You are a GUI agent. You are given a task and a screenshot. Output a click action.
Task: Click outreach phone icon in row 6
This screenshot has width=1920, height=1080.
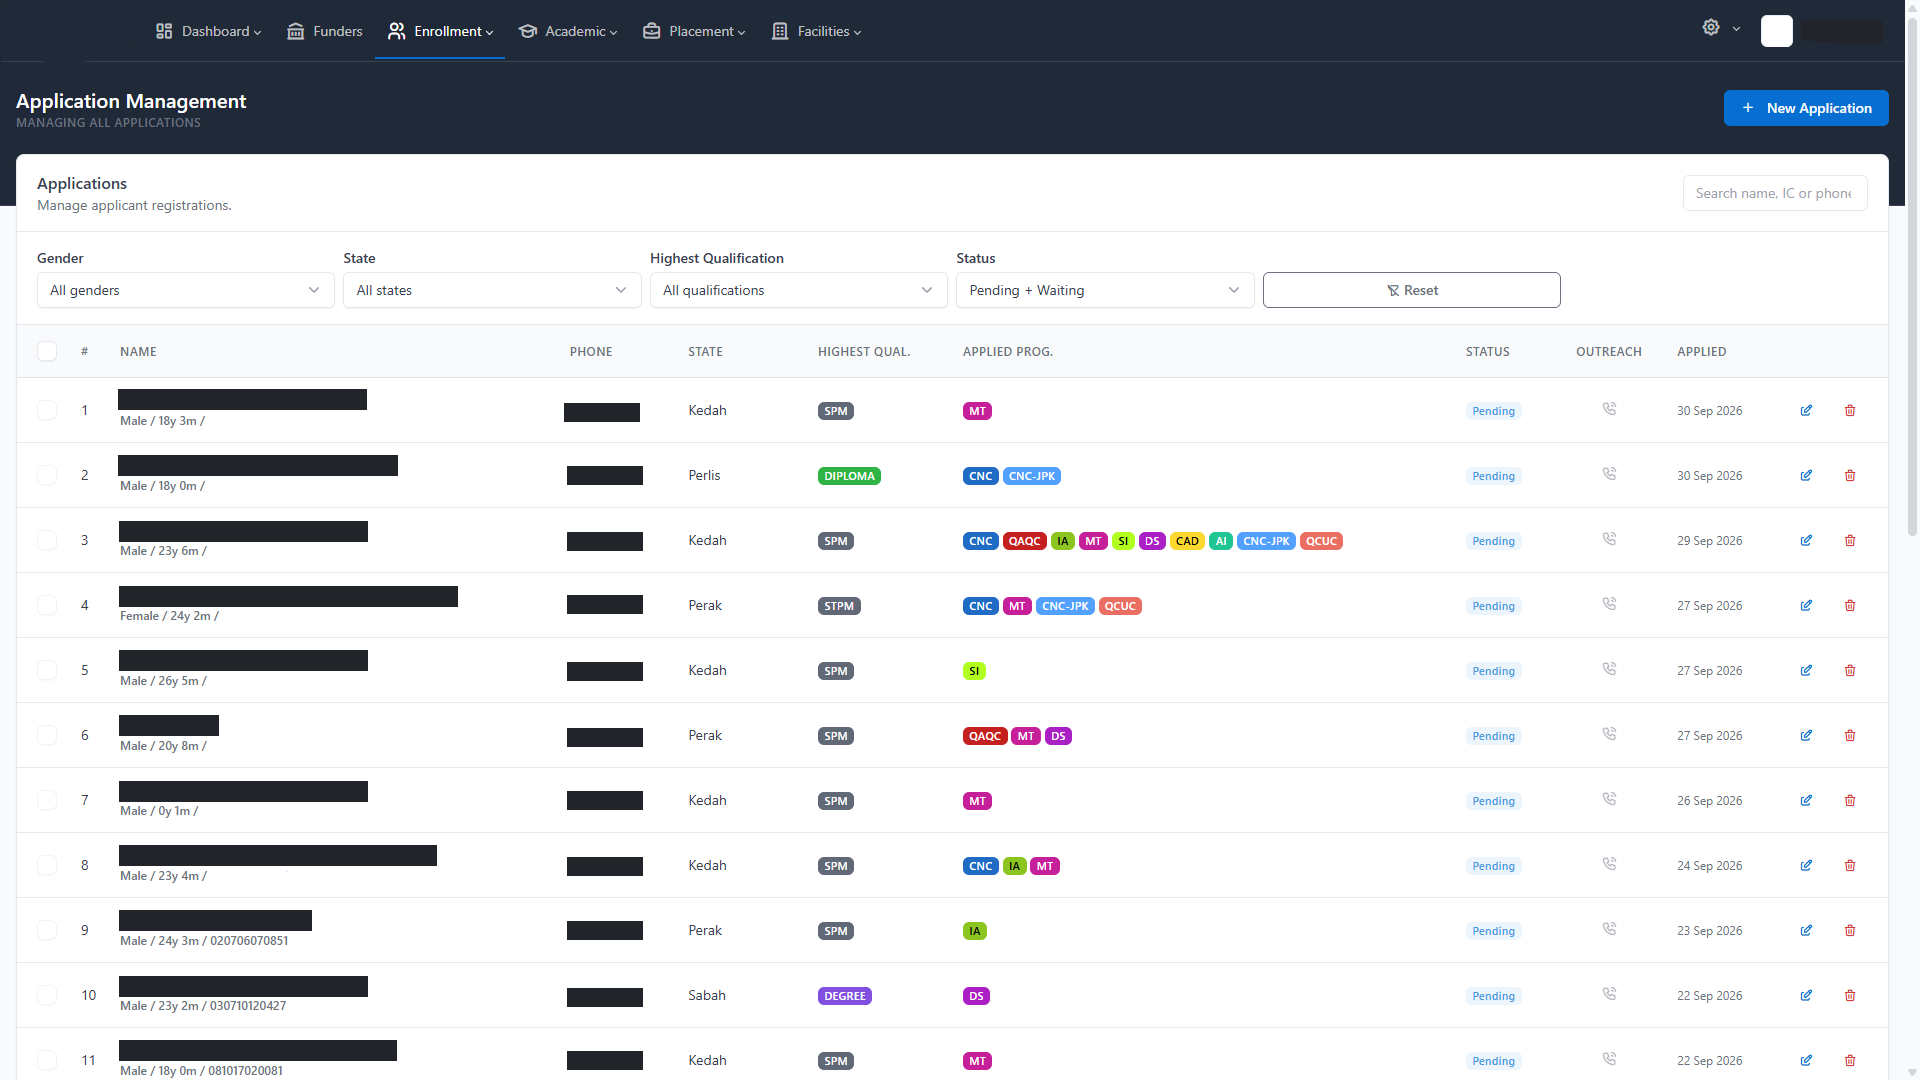[x=1609, y=734]
